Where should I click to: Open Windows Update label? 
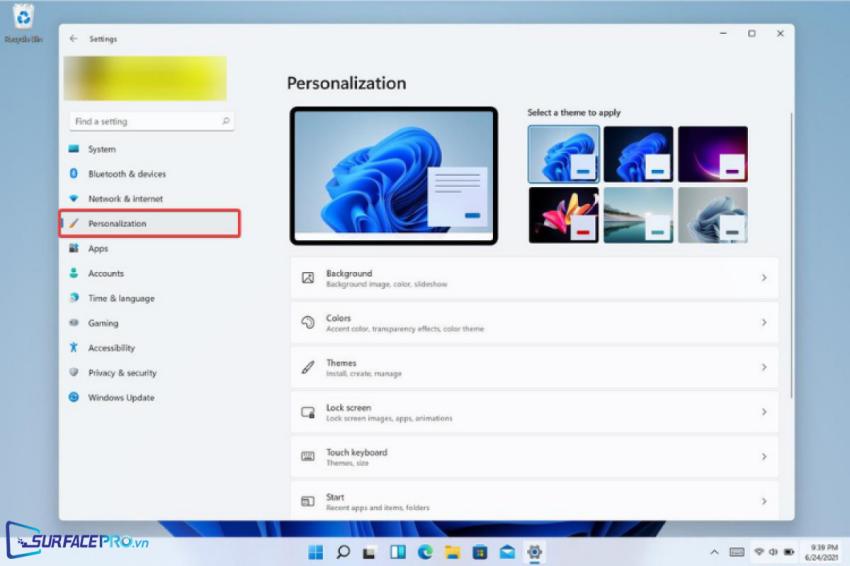[121, 397]
